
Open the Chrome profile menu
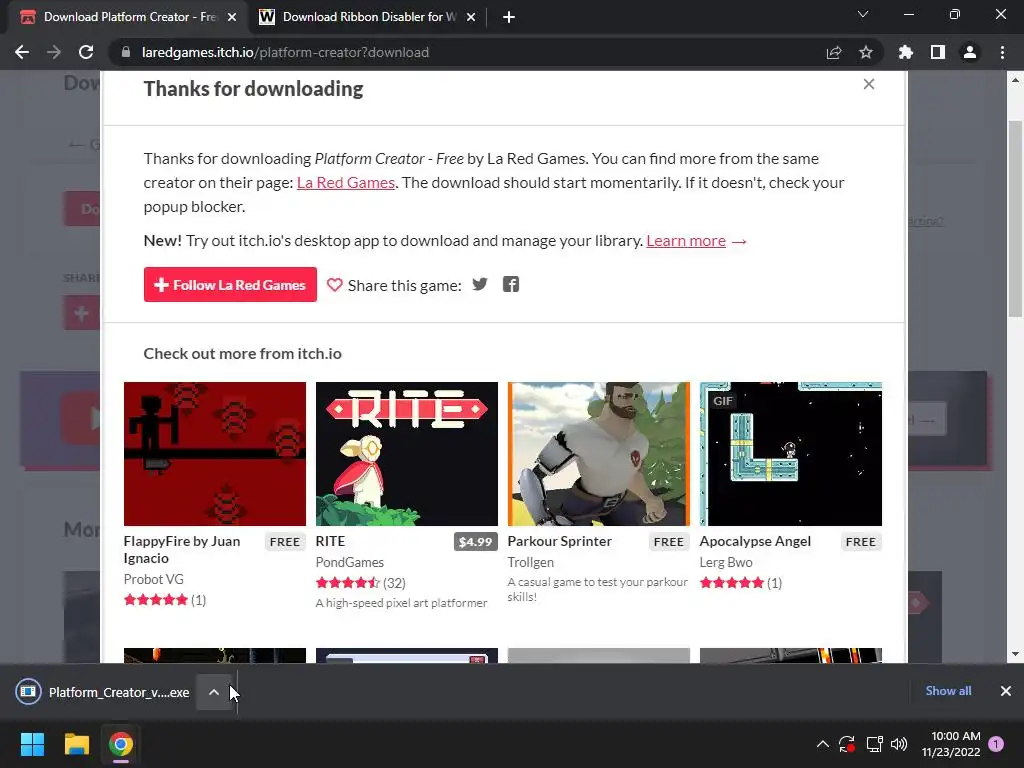[x=970, y=52]
